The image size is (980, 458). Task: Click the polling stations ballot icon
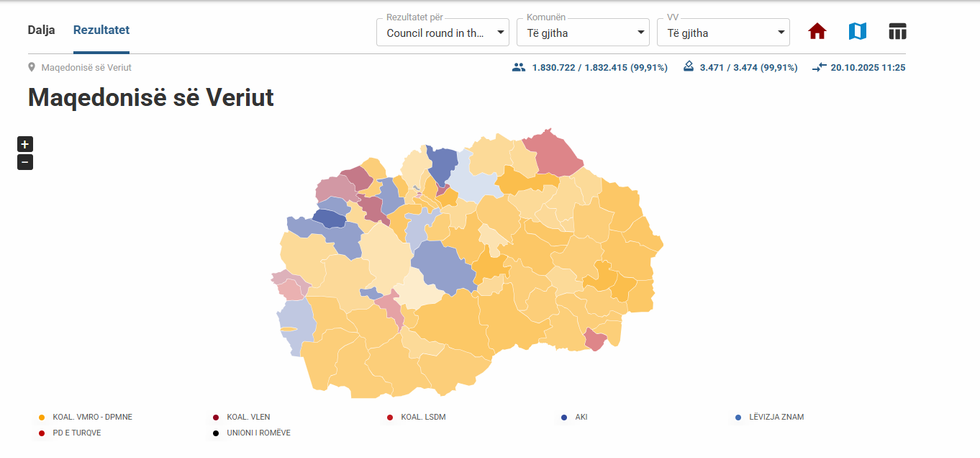tap(688, 67)
